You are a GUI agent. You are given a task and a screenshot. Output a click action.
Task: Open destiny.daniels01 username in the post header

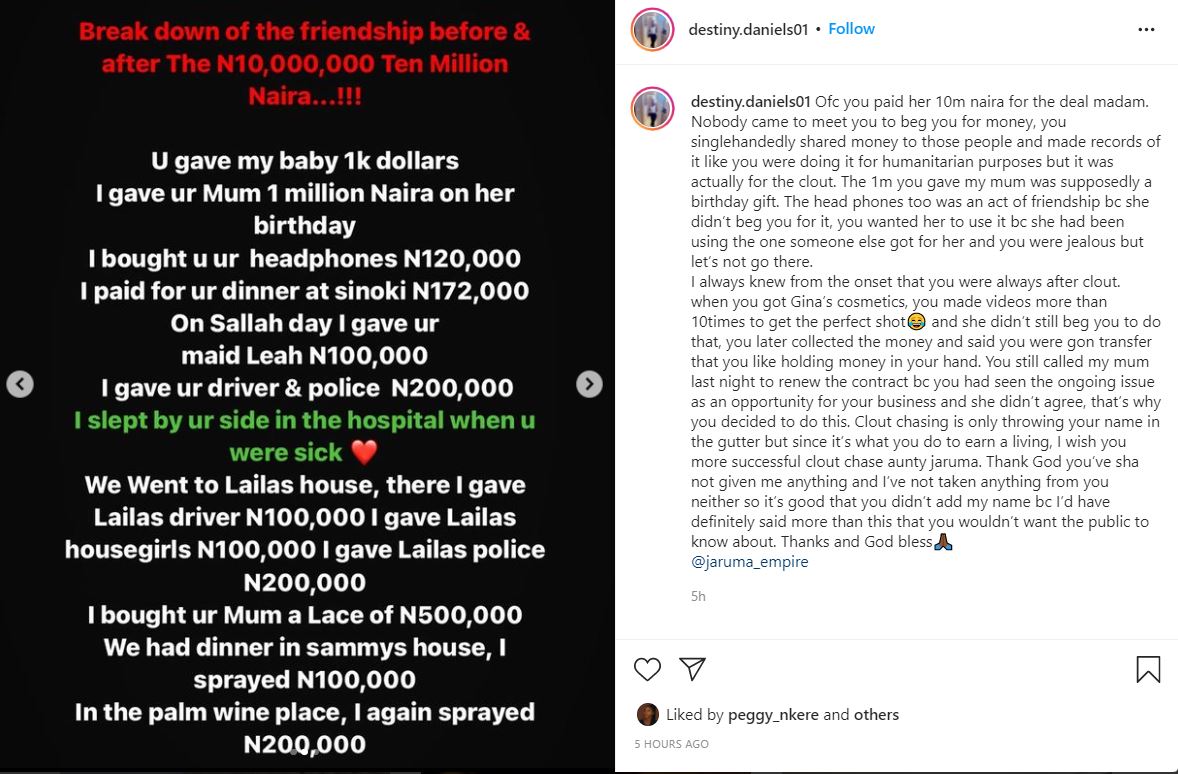746,29
